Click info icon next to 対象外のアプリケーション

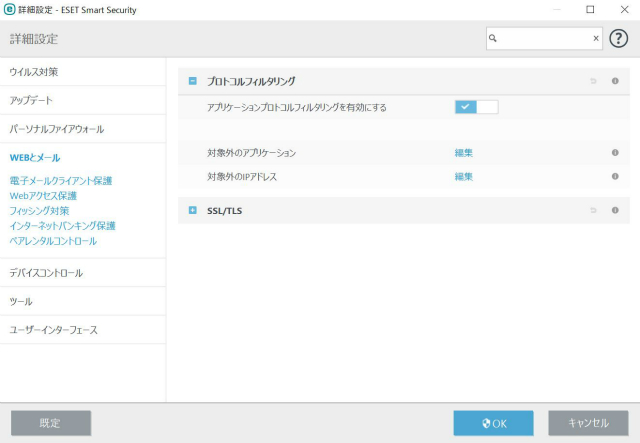(615, 153)
